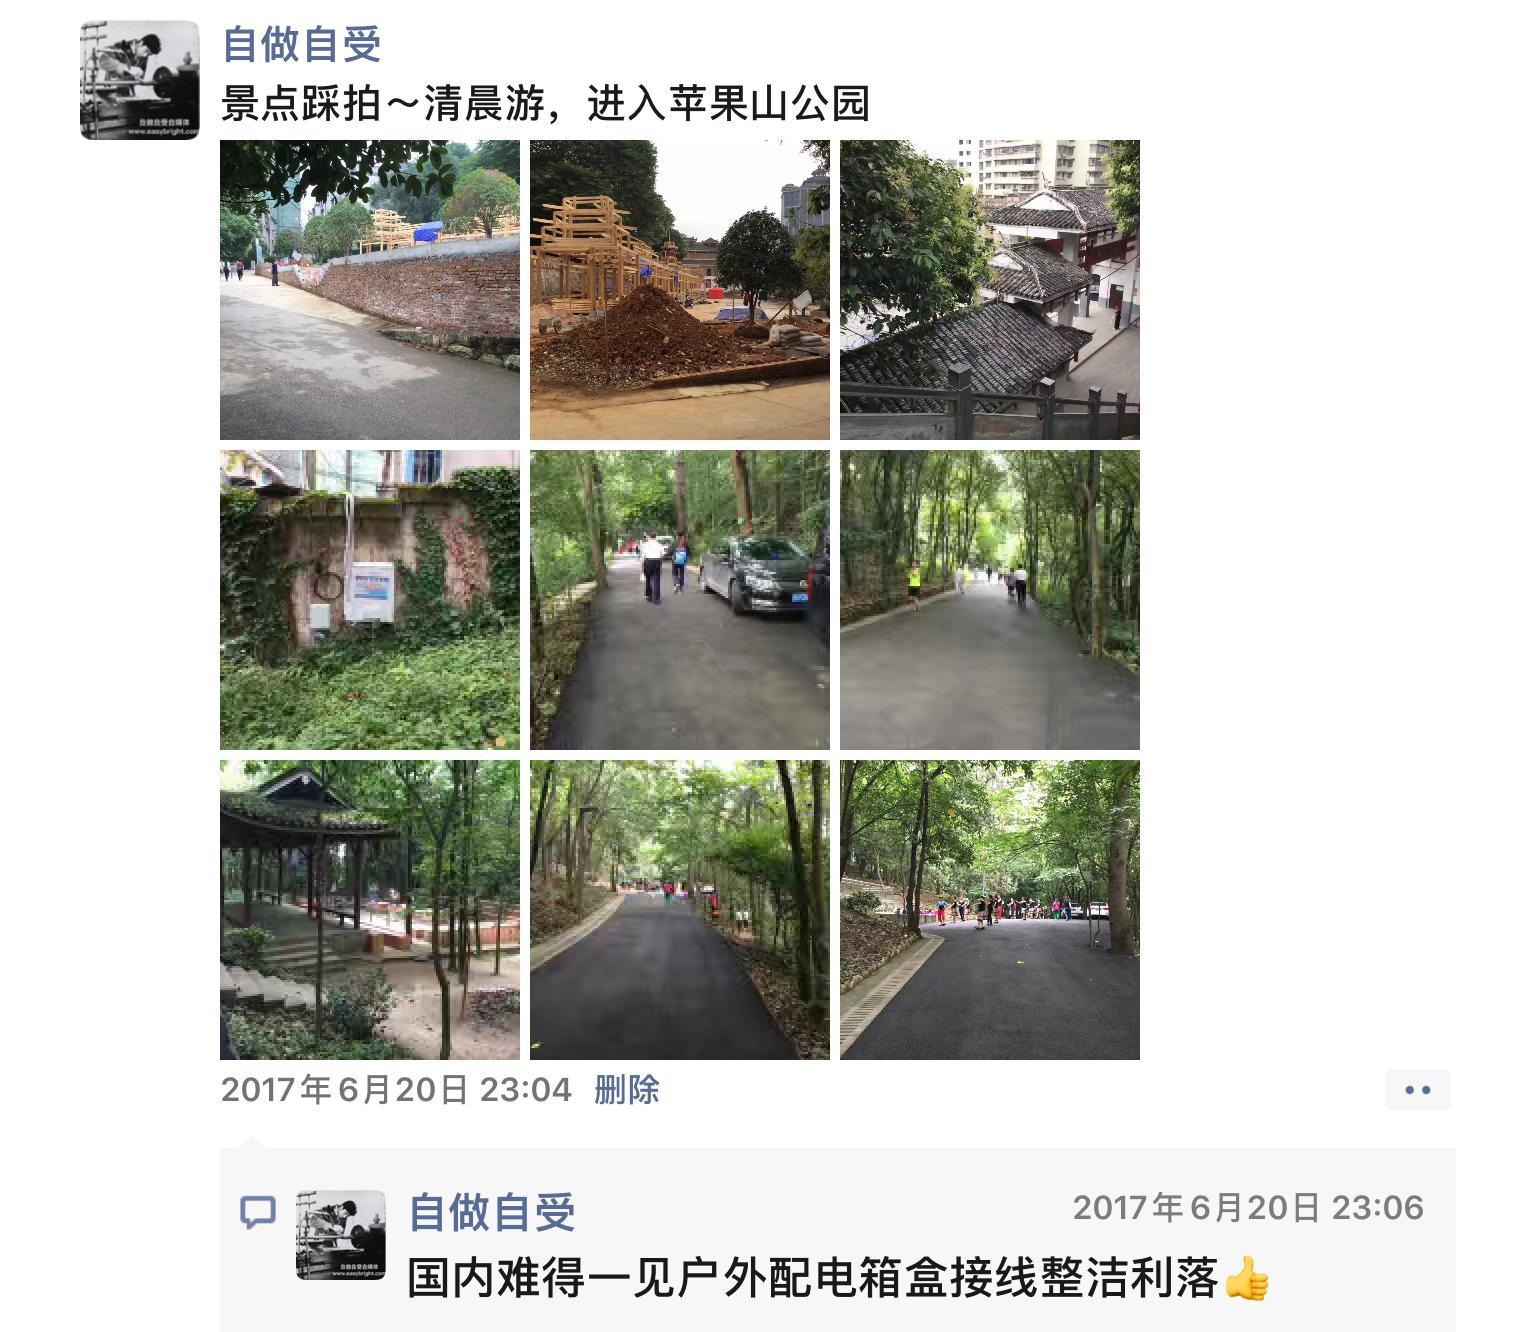View bottom-middle tree-lined road photo

click(680, 910)
